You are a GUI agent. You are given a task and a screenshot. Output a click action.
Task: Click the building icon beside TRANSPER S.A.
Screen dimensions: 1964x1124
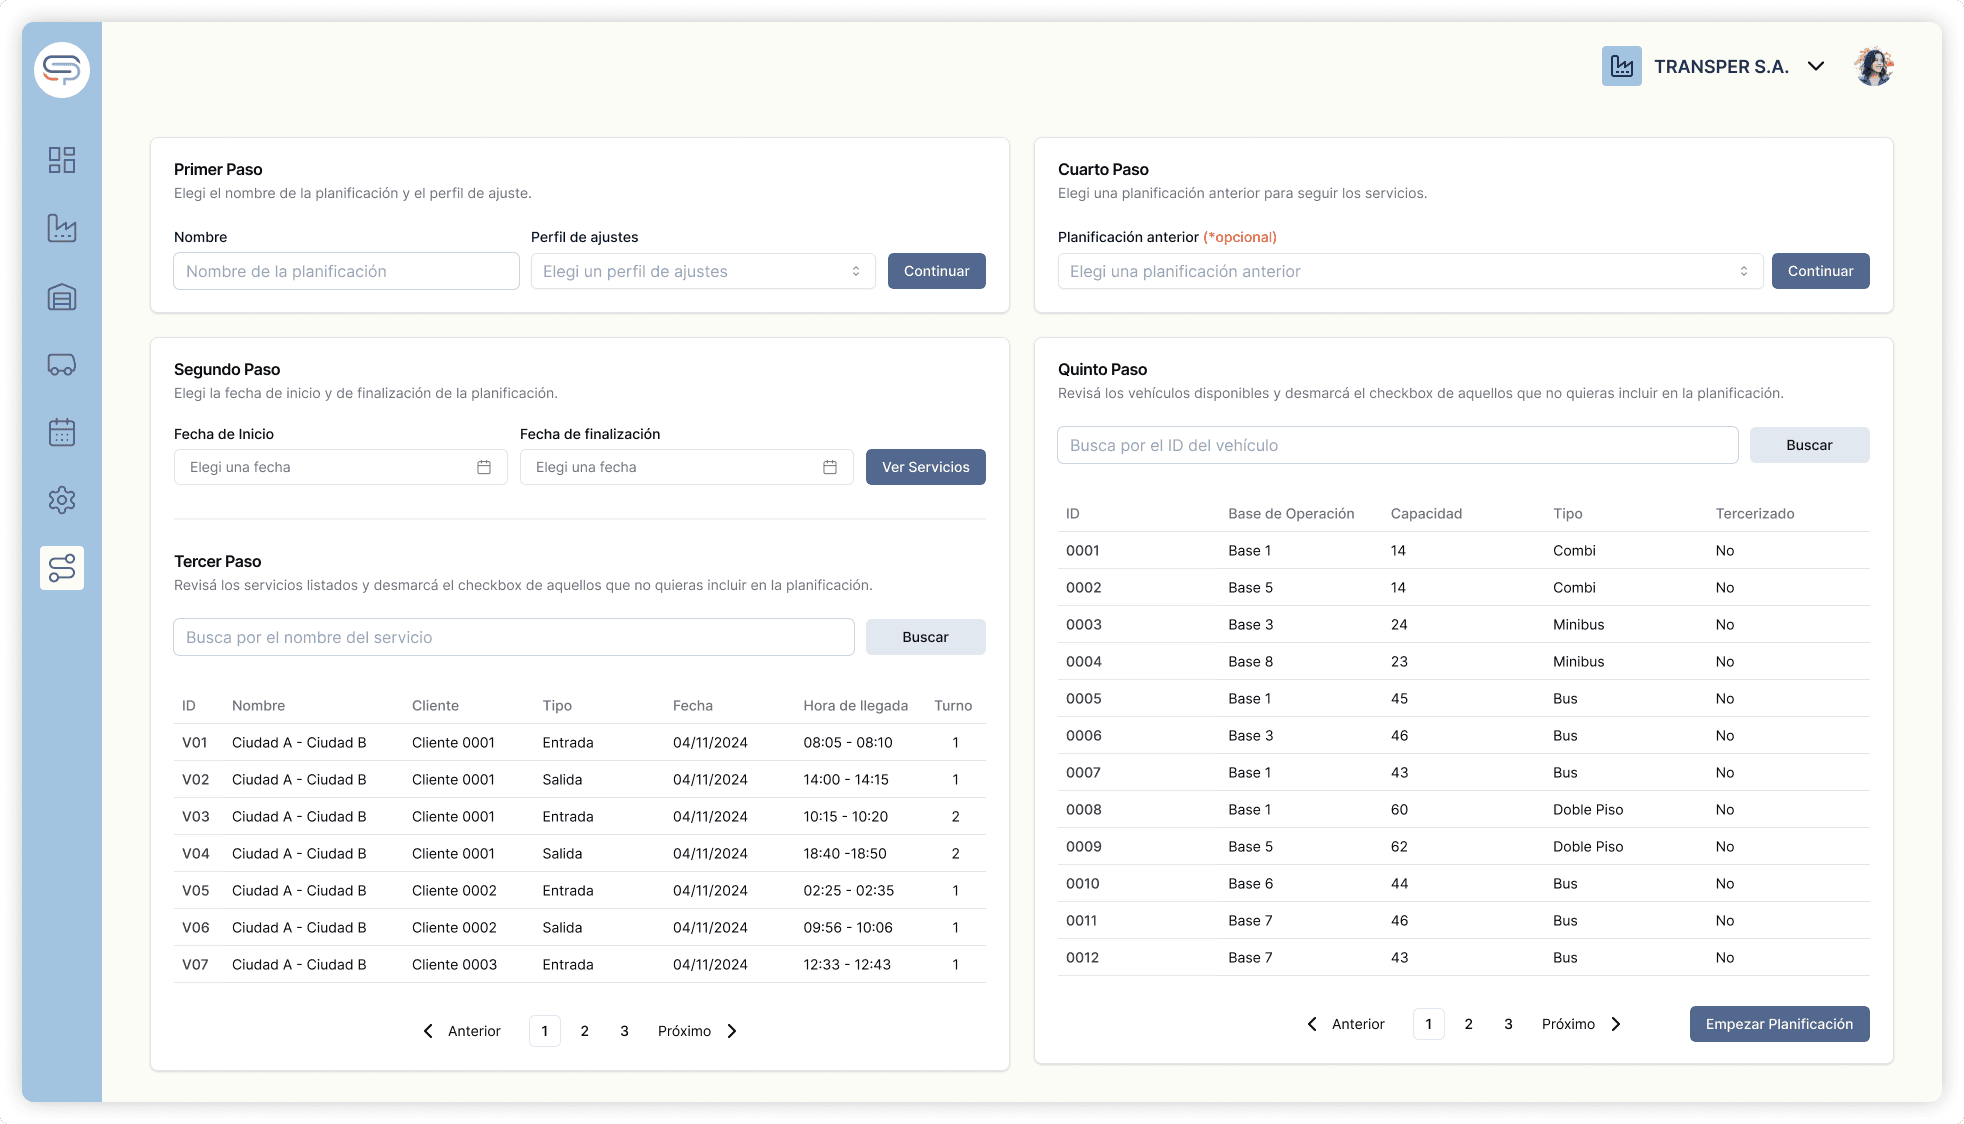pyautogui.click(x=1623, y=65)
